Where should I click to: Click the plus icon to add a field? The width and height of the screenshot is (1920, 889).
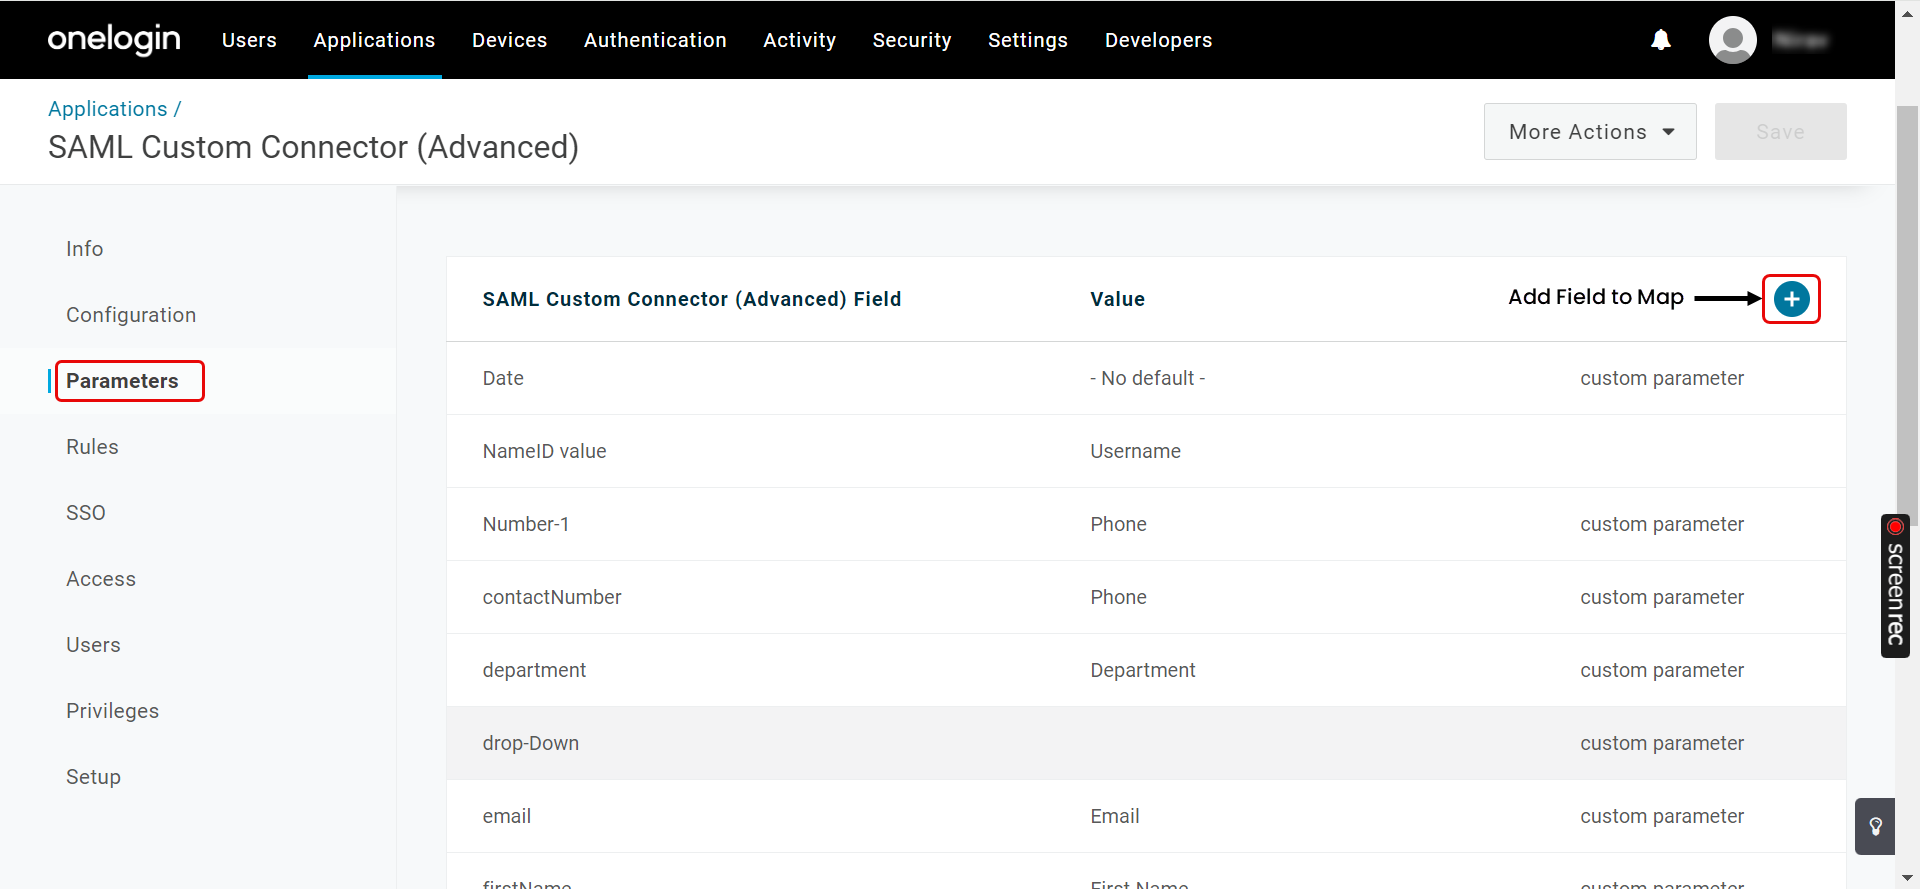(x=1791, y=299)
